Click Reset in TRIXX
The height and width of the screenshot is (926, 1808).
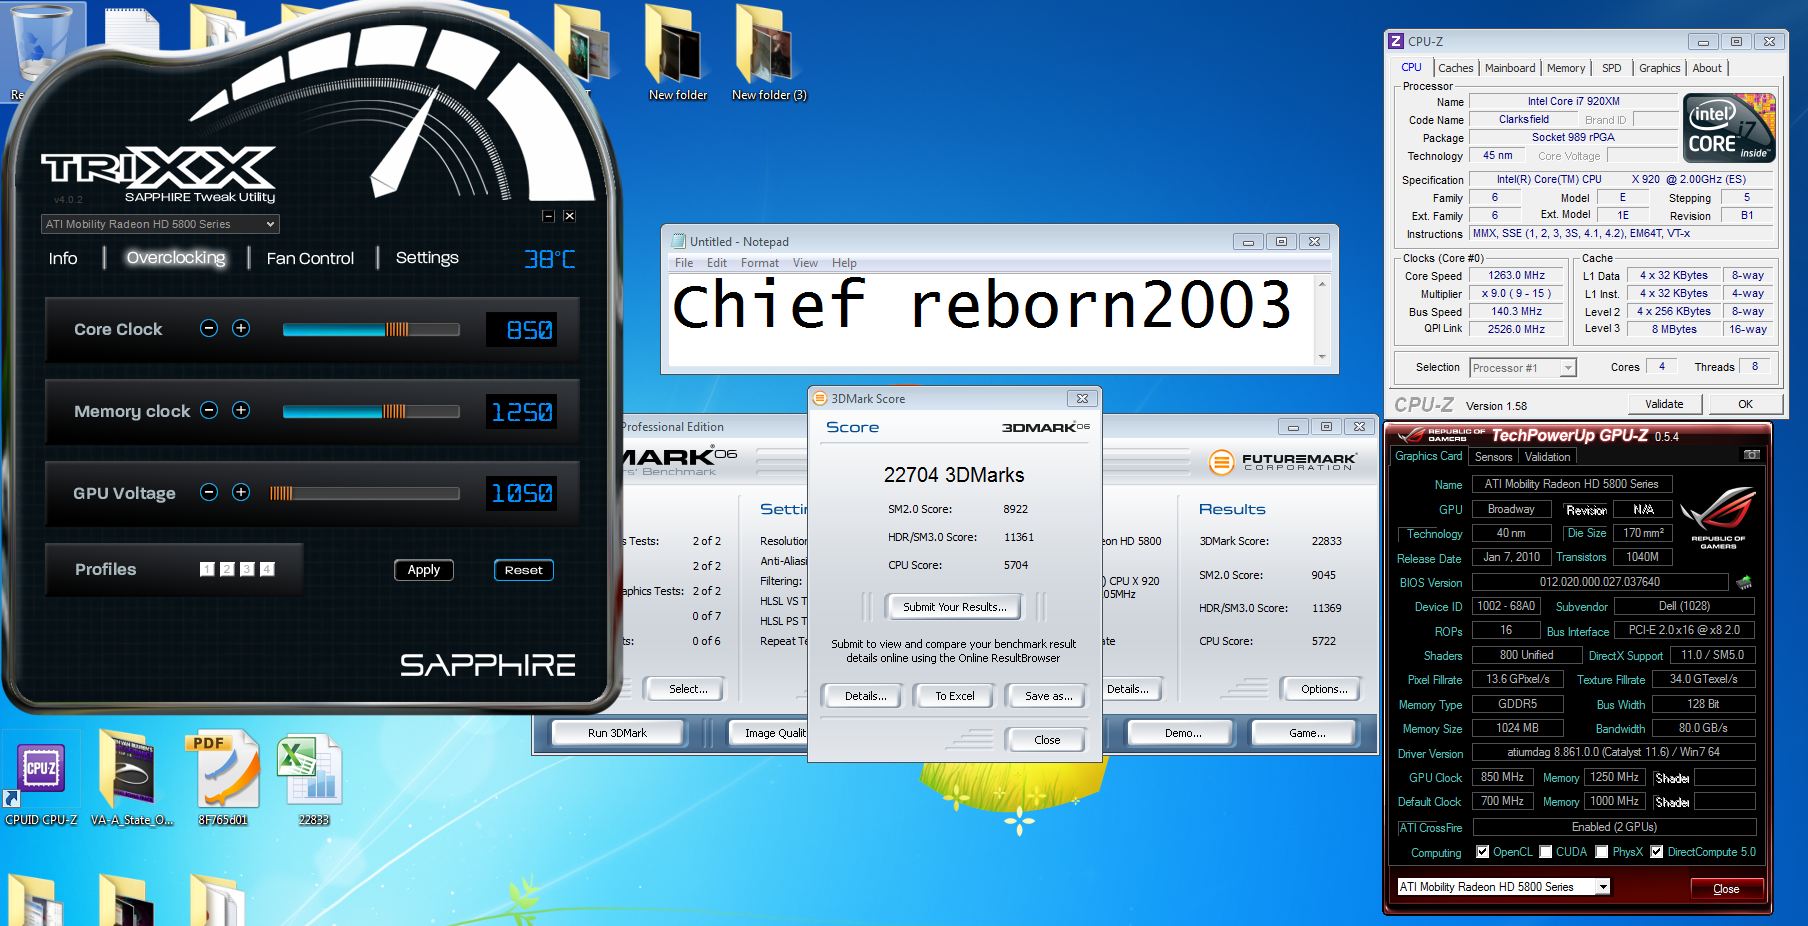tap(523, 570)
